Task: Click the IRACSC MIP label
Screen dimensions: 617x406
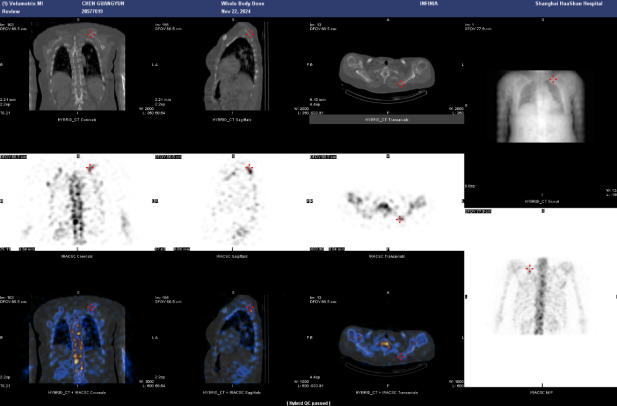Action: pyautogui.click(x=542, y=392)
